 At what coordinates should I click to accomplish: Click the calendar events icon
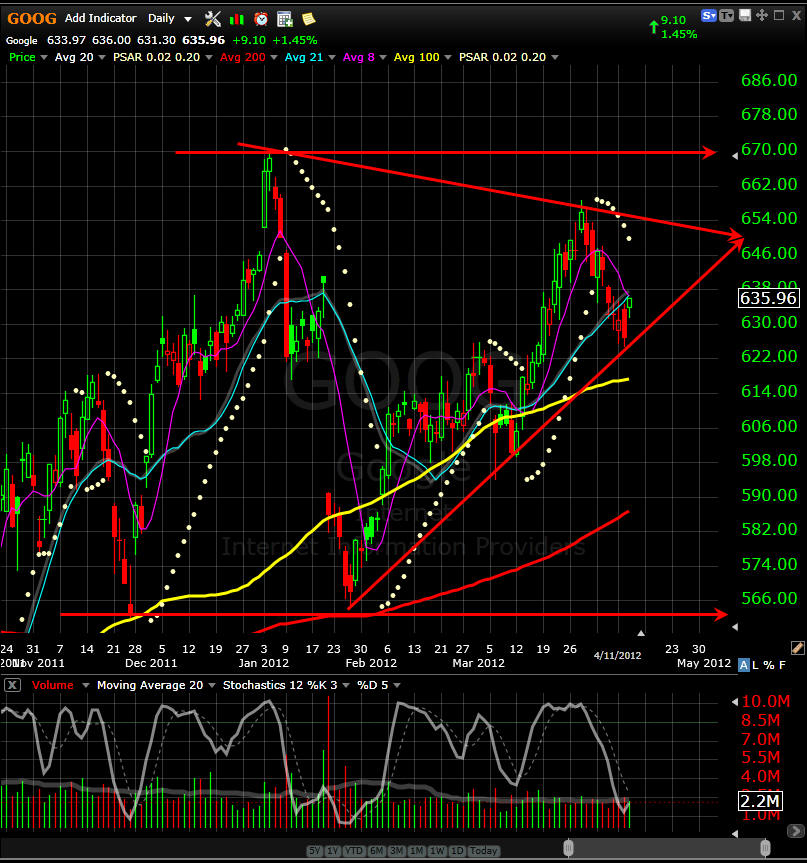coord(285,19)
